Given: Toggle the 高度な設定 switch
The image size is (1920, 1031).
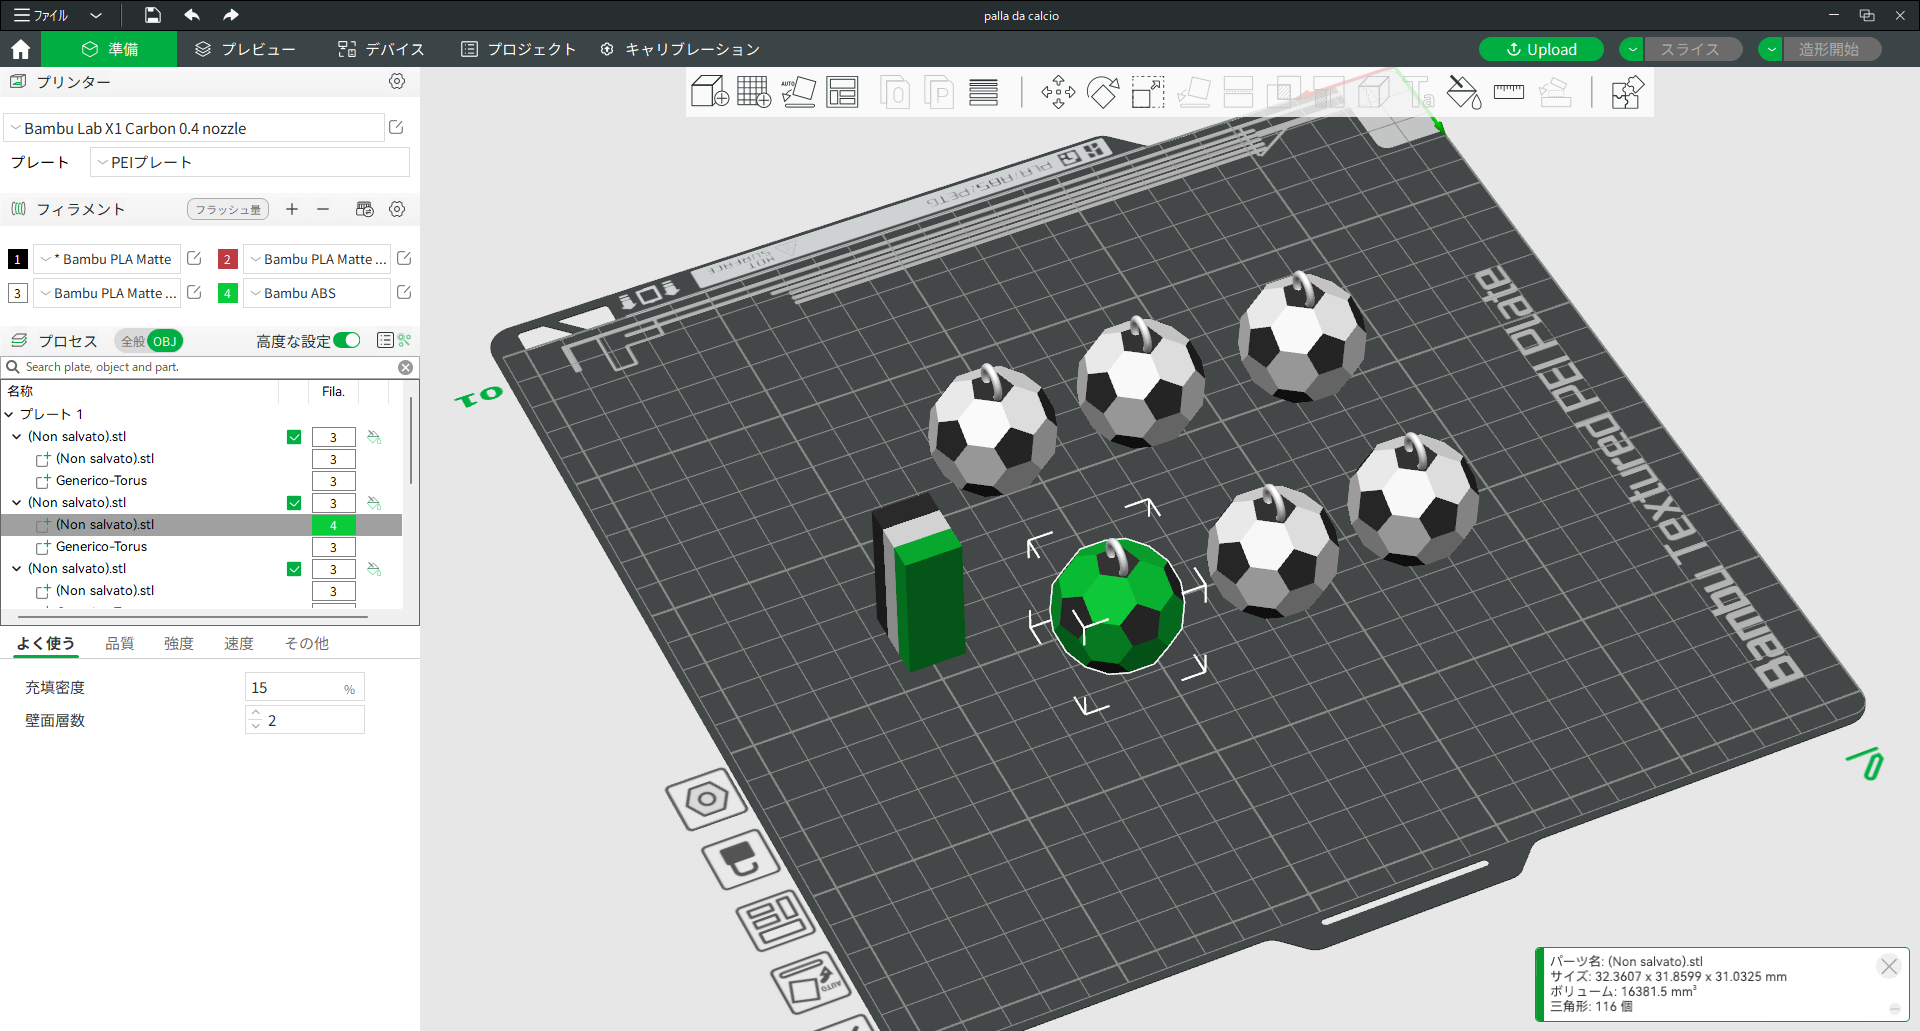Looking at the screenshot, I should (347, 340).
